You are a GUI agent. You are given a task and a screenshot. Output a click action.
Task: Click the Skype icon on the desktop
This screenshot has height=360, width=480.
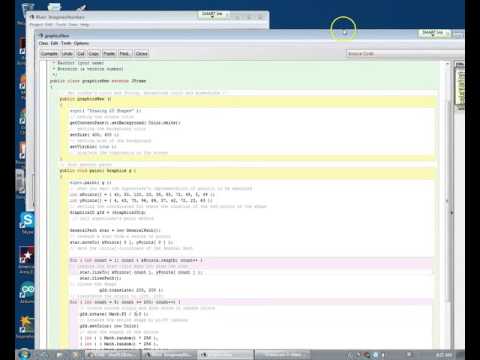coord(26,223)
